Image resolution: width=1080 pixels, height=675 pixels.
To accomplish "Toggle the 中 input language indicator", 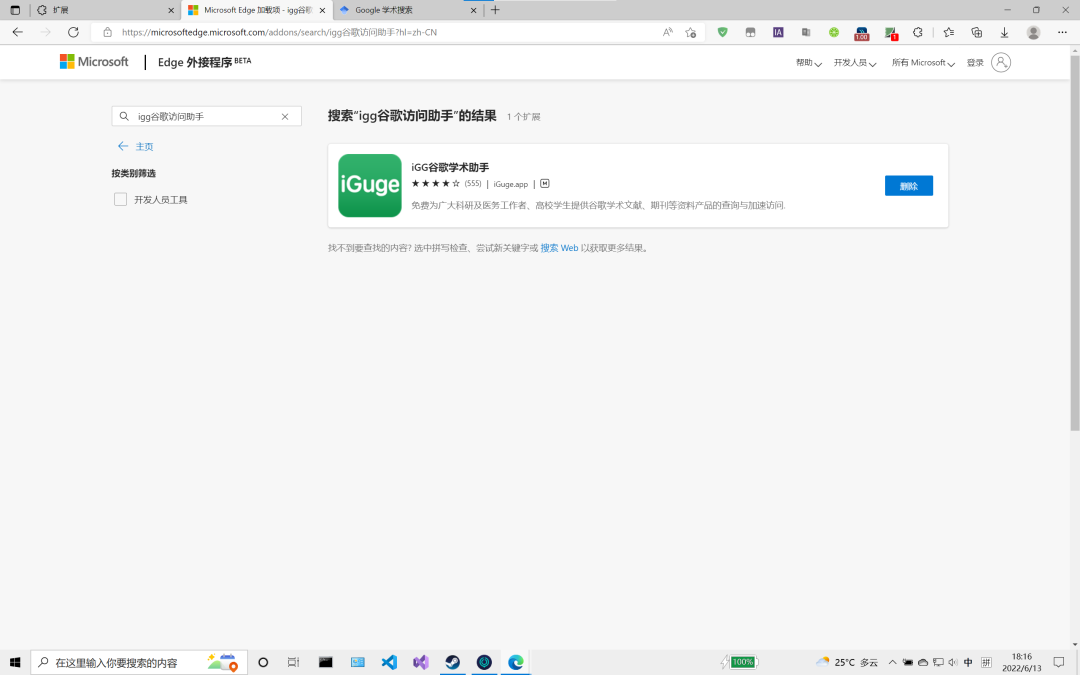I will tap(968, 662).
